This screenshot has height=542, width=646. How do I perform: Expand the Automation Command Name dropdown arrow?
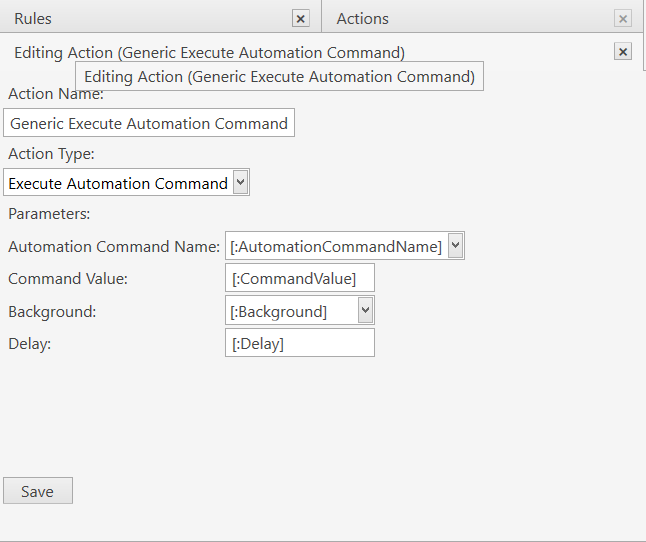point(456,245)
